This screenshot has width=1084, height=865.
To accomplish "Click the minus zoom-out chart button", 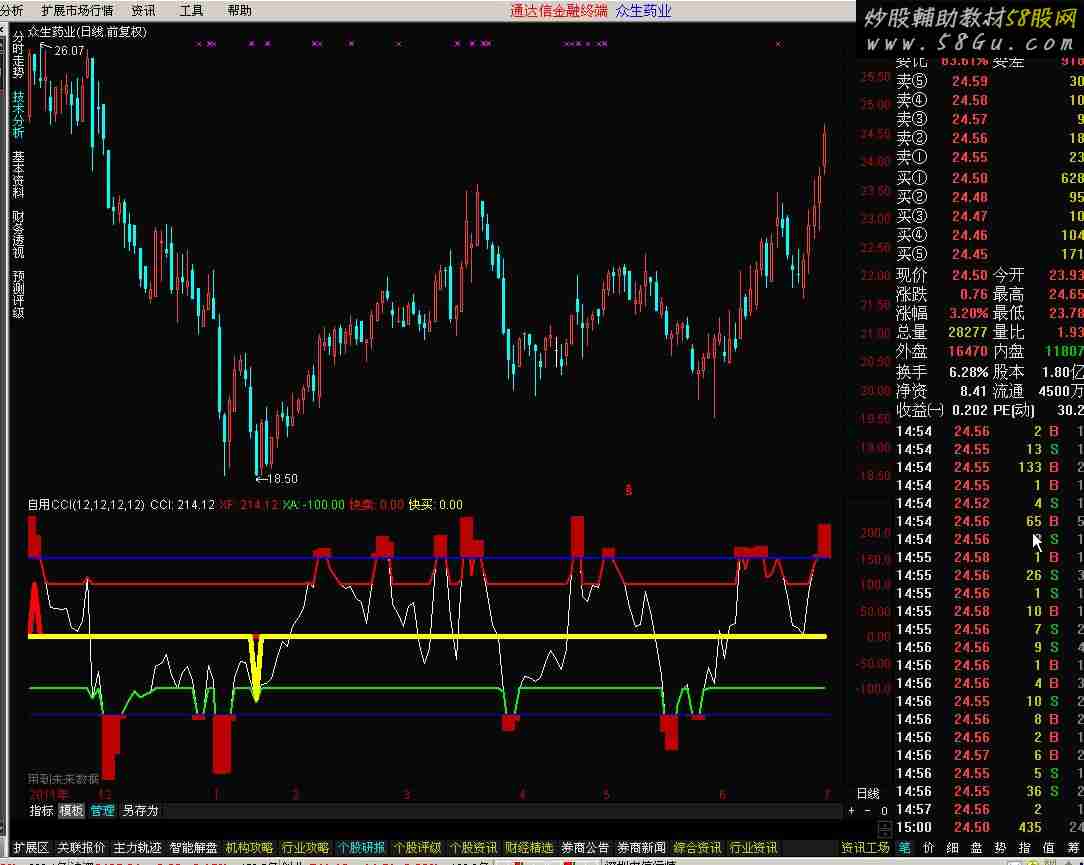I will pos(867,811).
